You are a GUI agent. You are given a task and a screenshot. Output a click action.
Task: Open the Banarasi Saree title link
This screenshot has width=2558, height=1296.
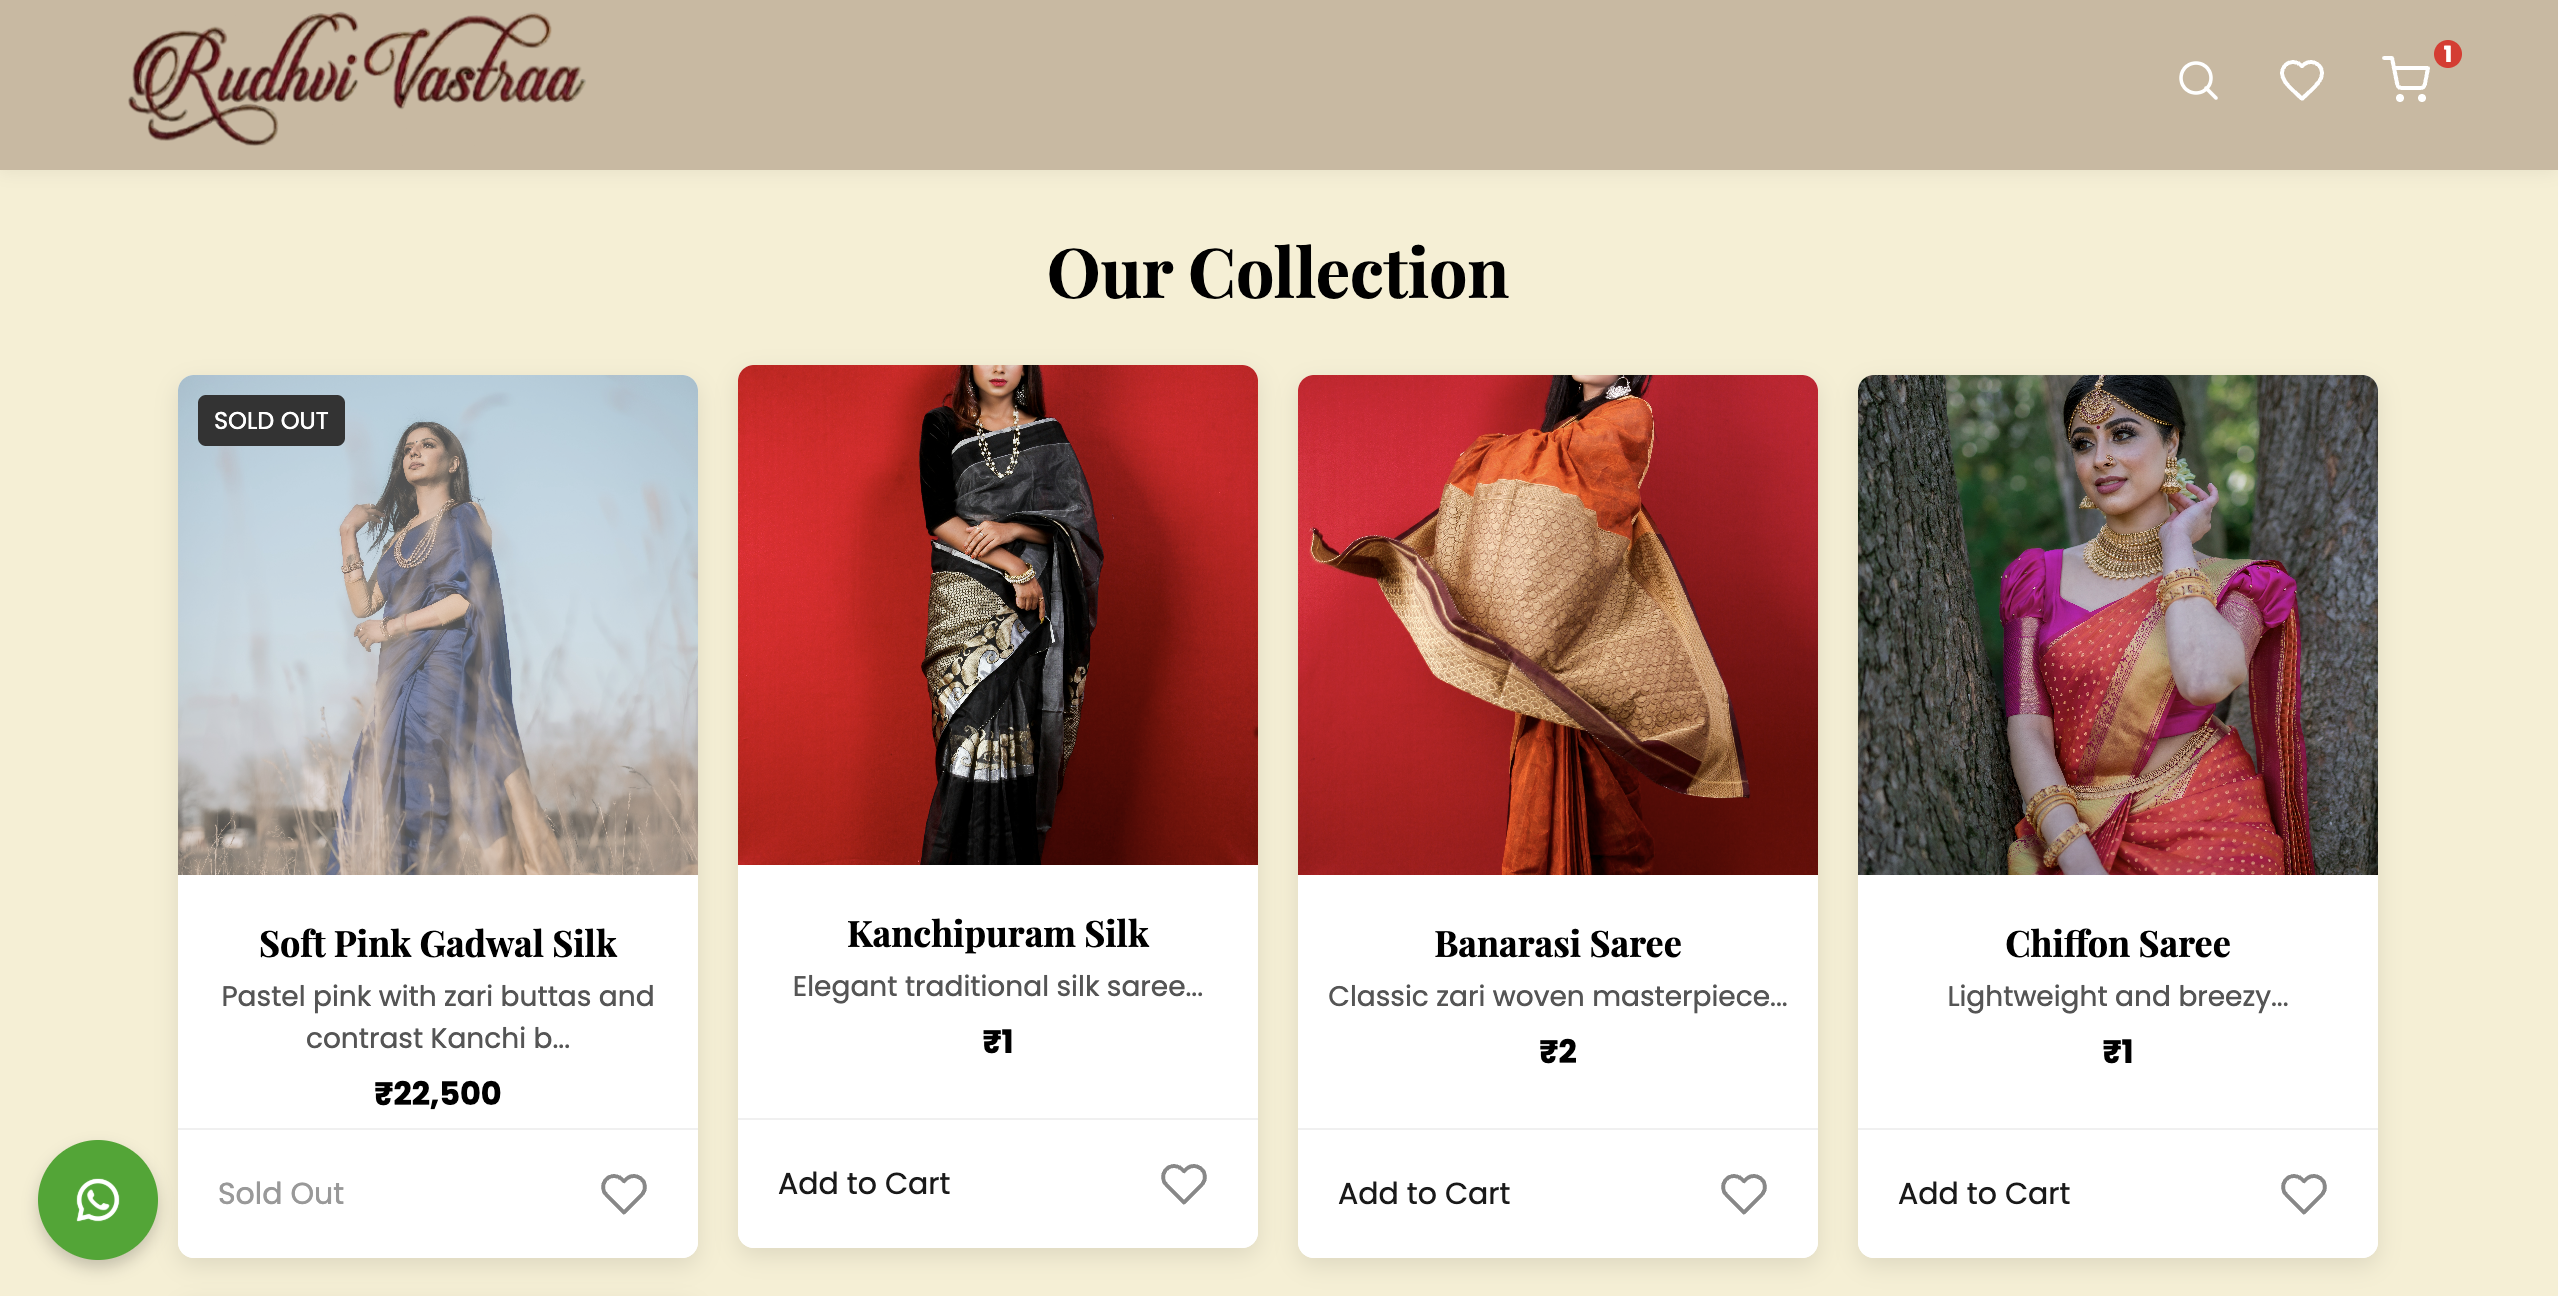(x=1558, y=944)
